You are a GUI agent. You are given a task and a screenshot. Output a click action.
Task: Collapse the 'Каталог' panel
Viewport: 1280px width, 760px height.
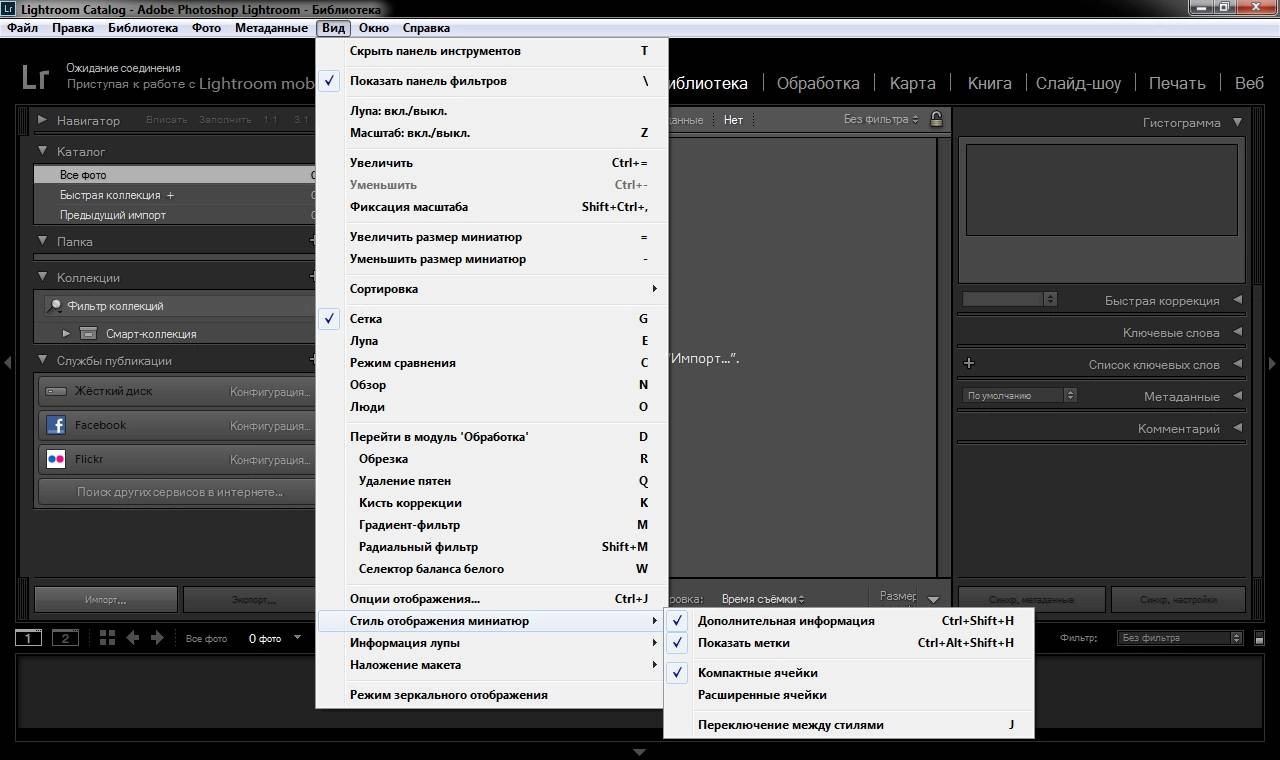(43, 152)
